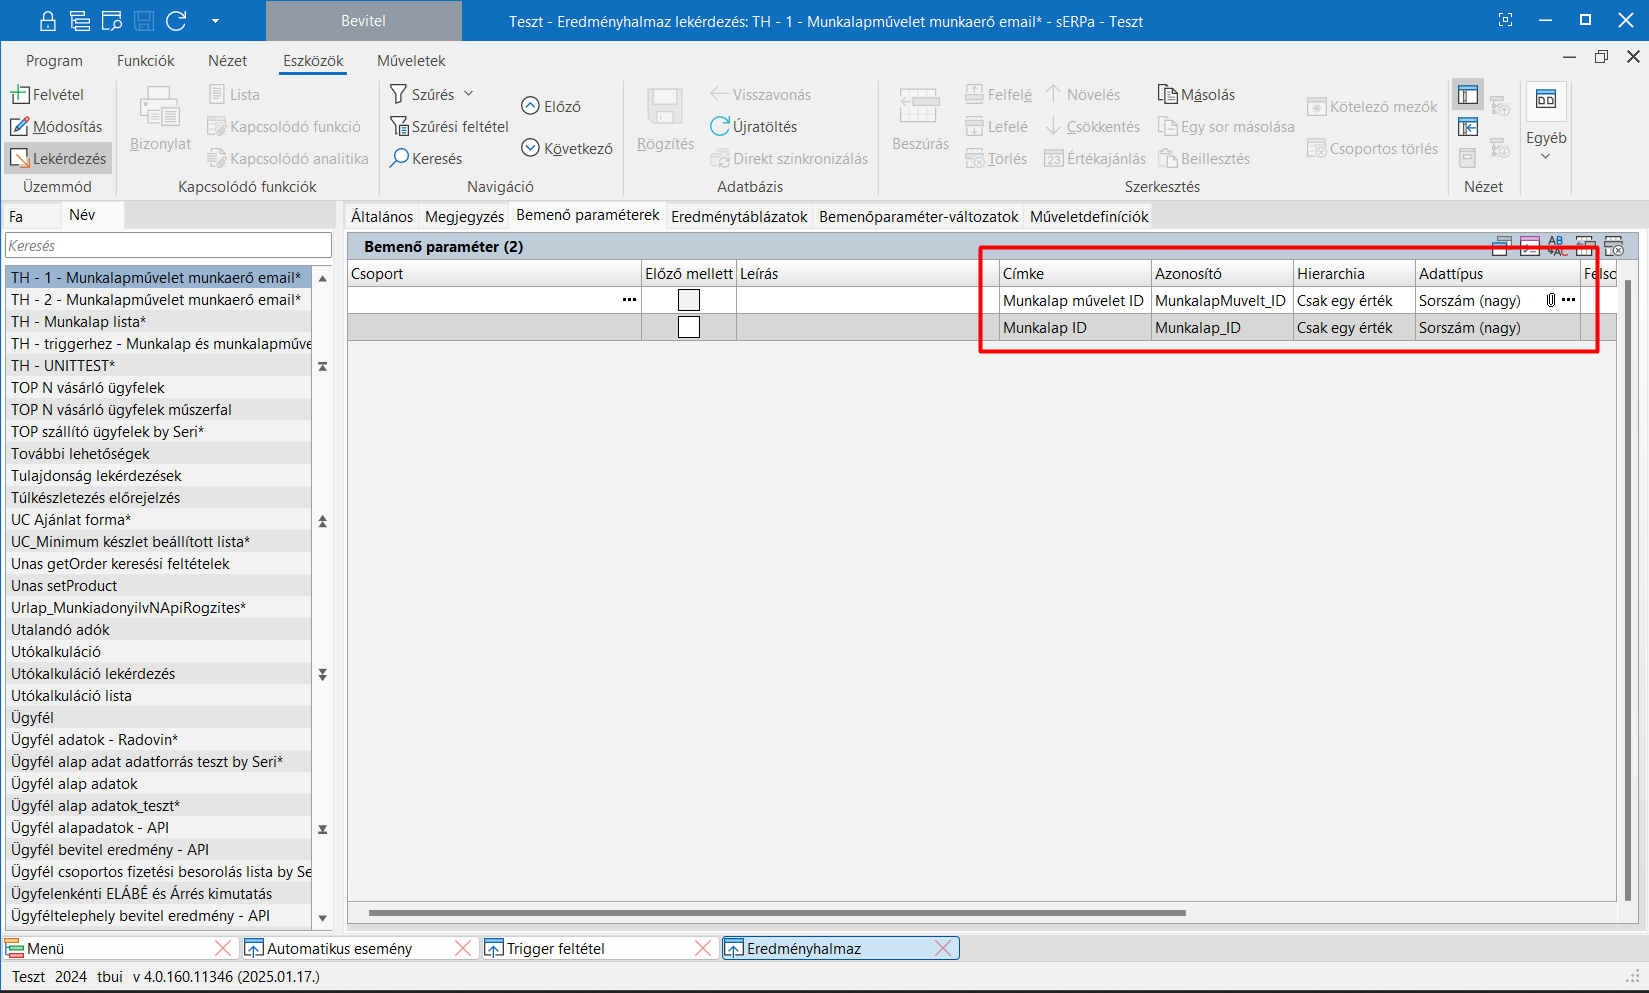Open the quick access toolbar dropdown arrow
The width and height of the screenshot is (1649, 993).
point(215,21)
